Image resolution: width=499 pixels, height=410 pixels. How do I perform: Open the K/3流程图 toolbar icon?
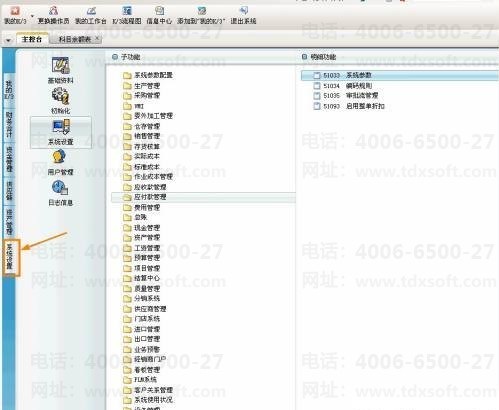pos(127,15)
